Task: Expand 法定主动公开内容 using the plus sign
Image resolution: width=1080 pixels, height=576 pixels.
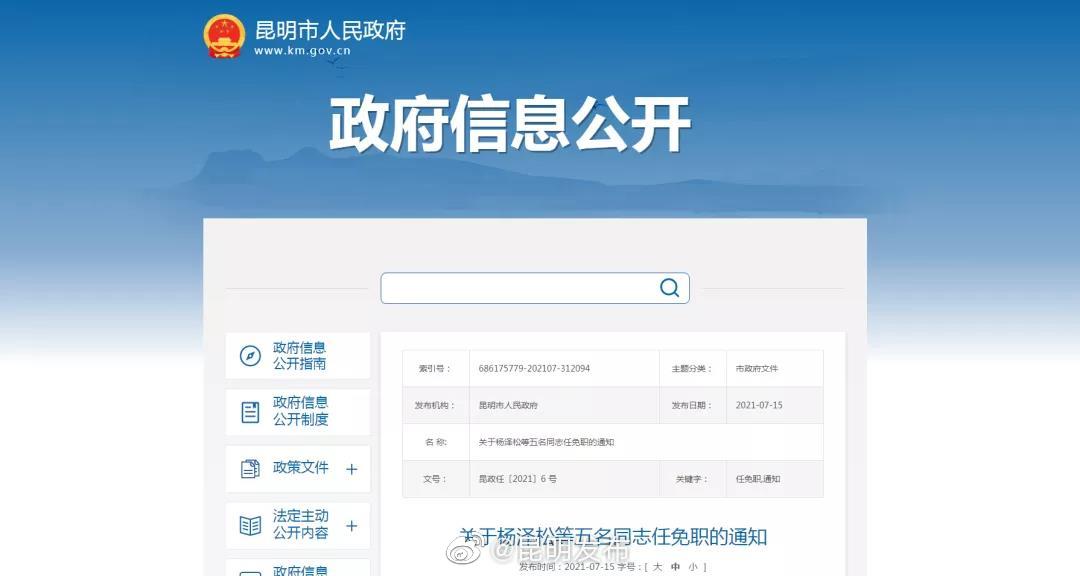Action: coord(353,525)
